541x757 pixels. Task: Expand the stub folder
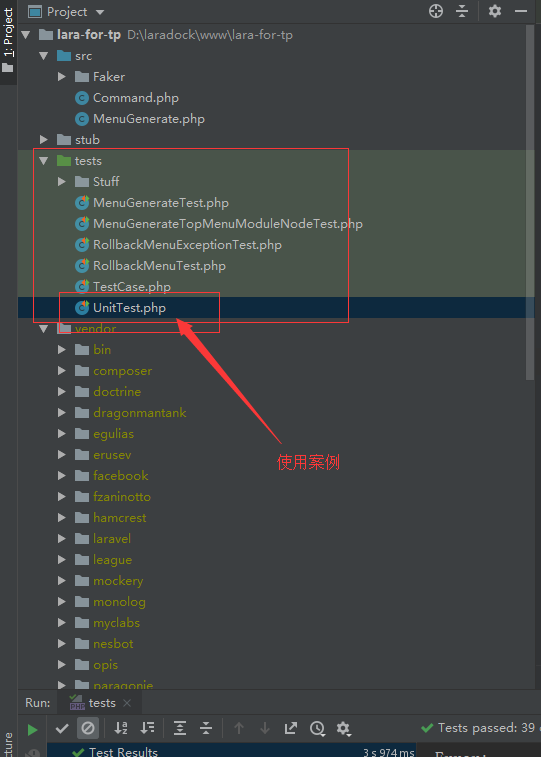pyautogui.click(x=44, y=140)
